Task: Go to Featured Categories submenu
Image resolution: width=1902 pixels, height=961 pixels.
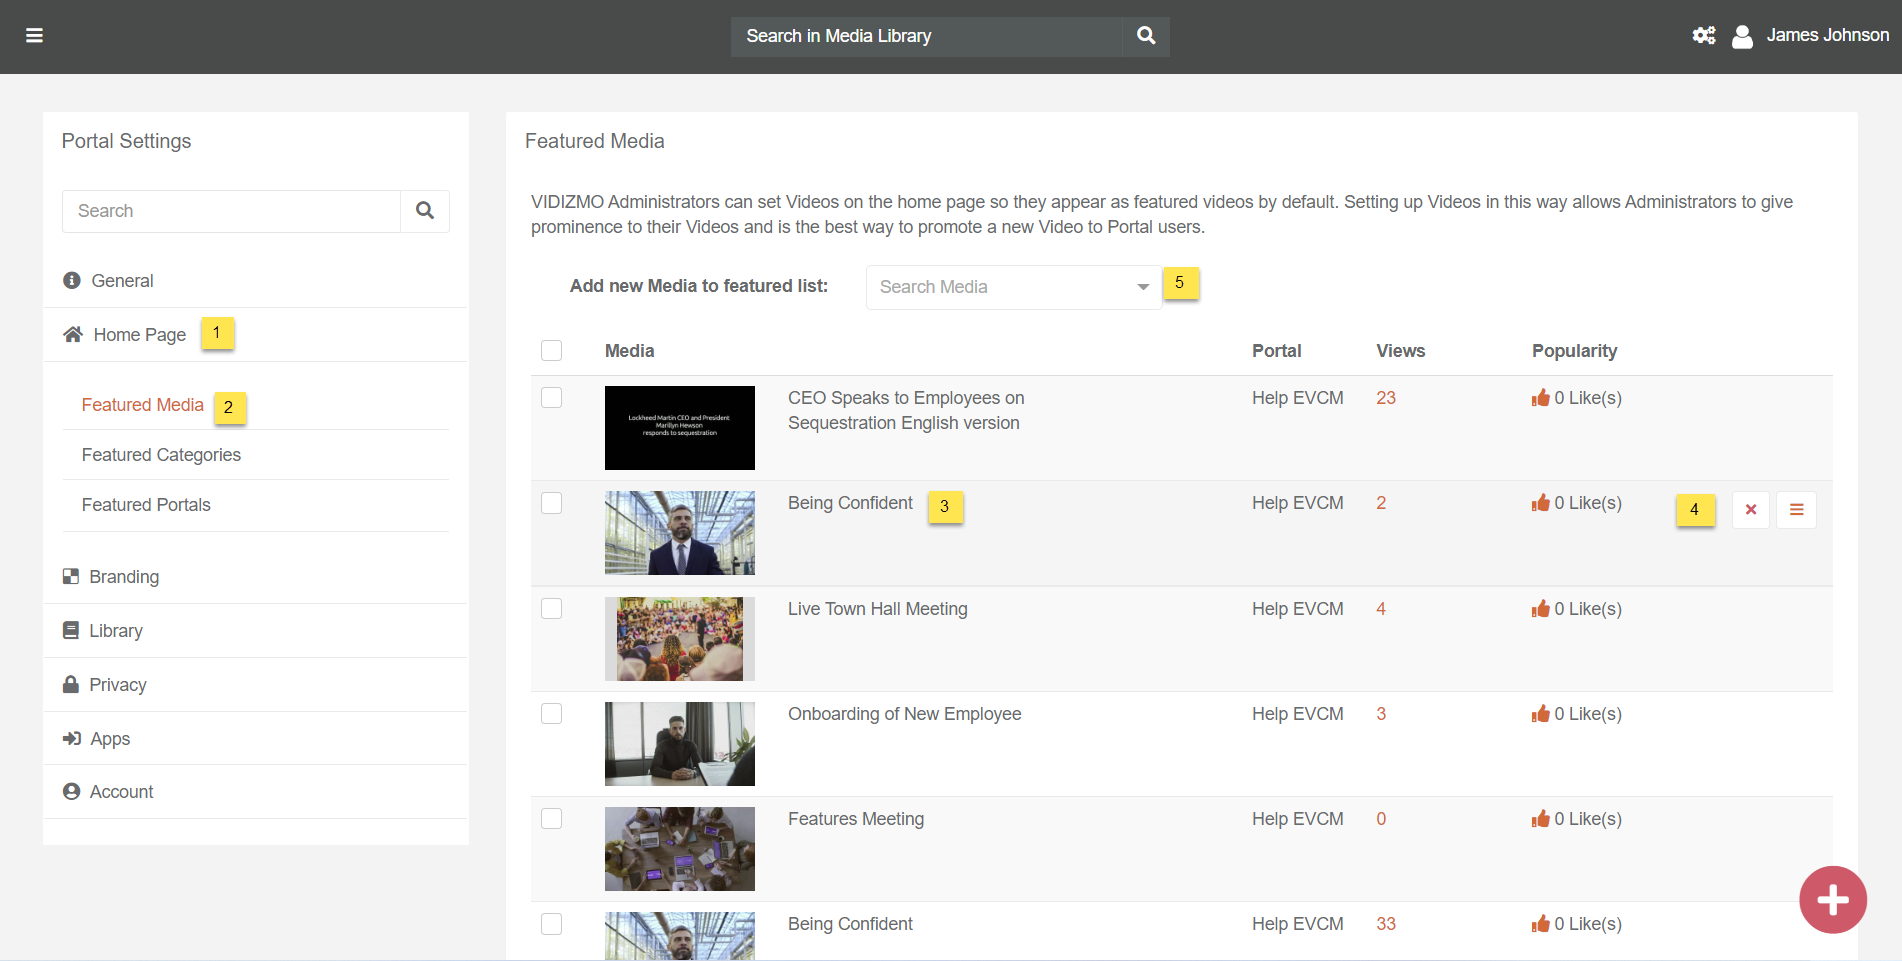Action: click(x=161, y=455)
